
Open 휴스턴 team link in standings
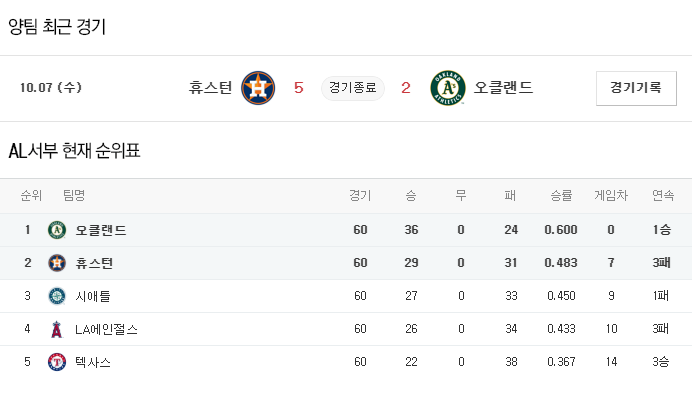point(94,263)
